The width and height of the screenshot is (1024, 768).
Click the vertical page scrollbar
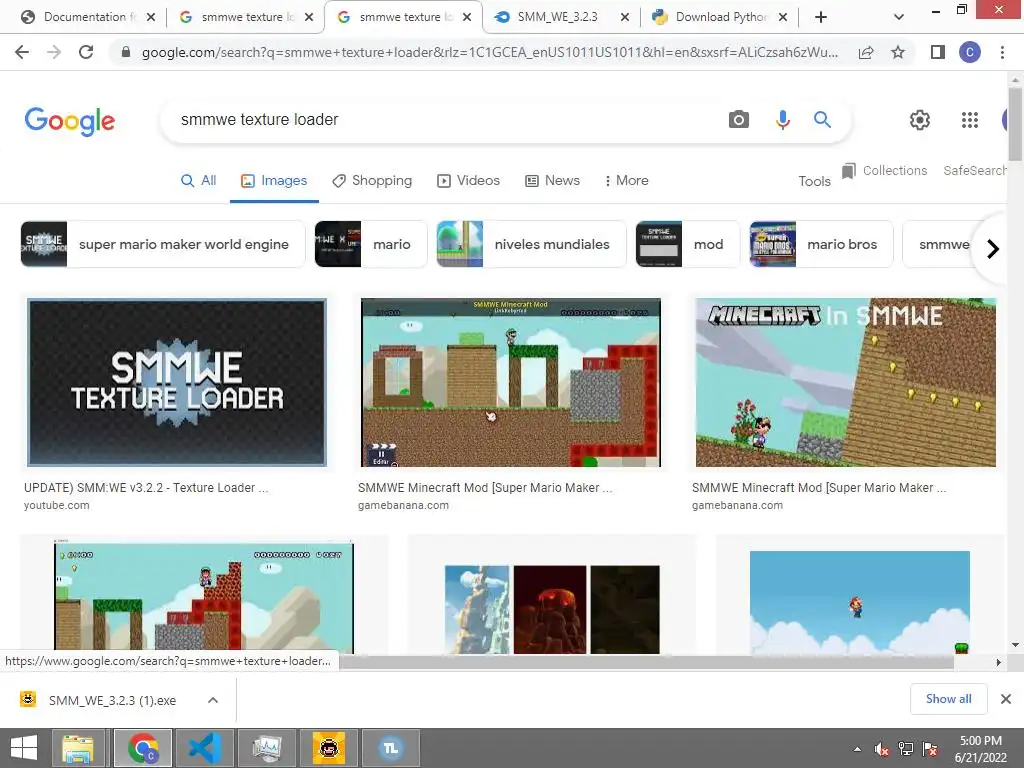(x=1015, y=124)
